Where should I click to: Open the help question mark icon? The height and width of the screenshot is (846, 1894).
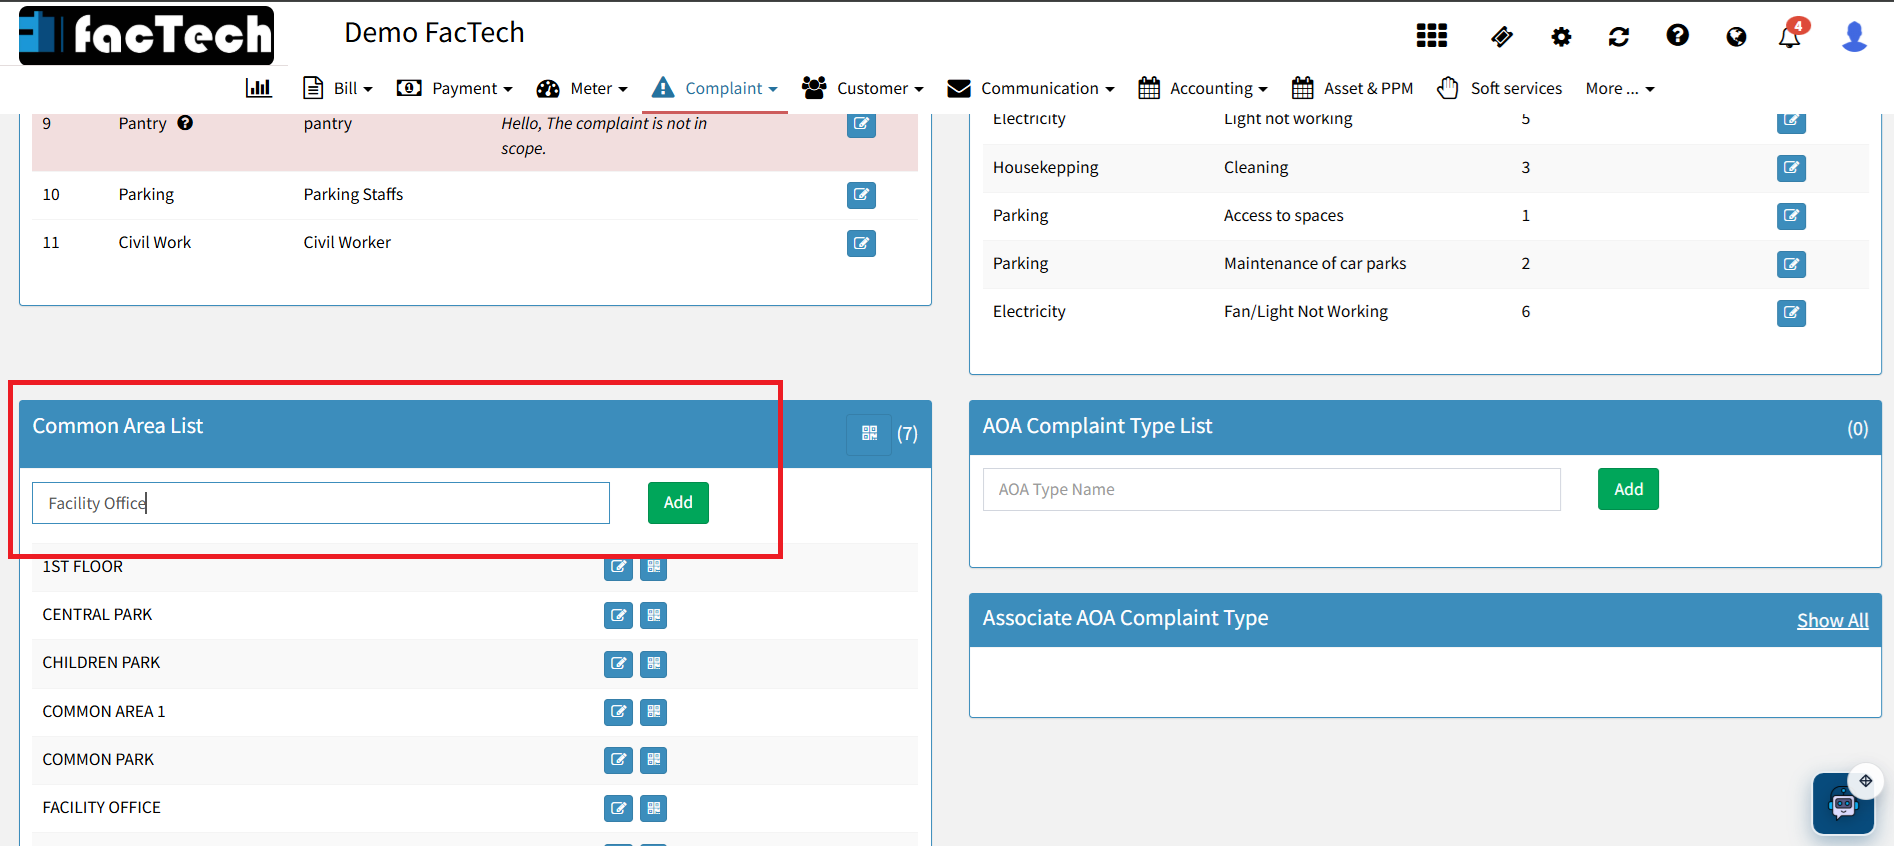(x=1677, y=36)
